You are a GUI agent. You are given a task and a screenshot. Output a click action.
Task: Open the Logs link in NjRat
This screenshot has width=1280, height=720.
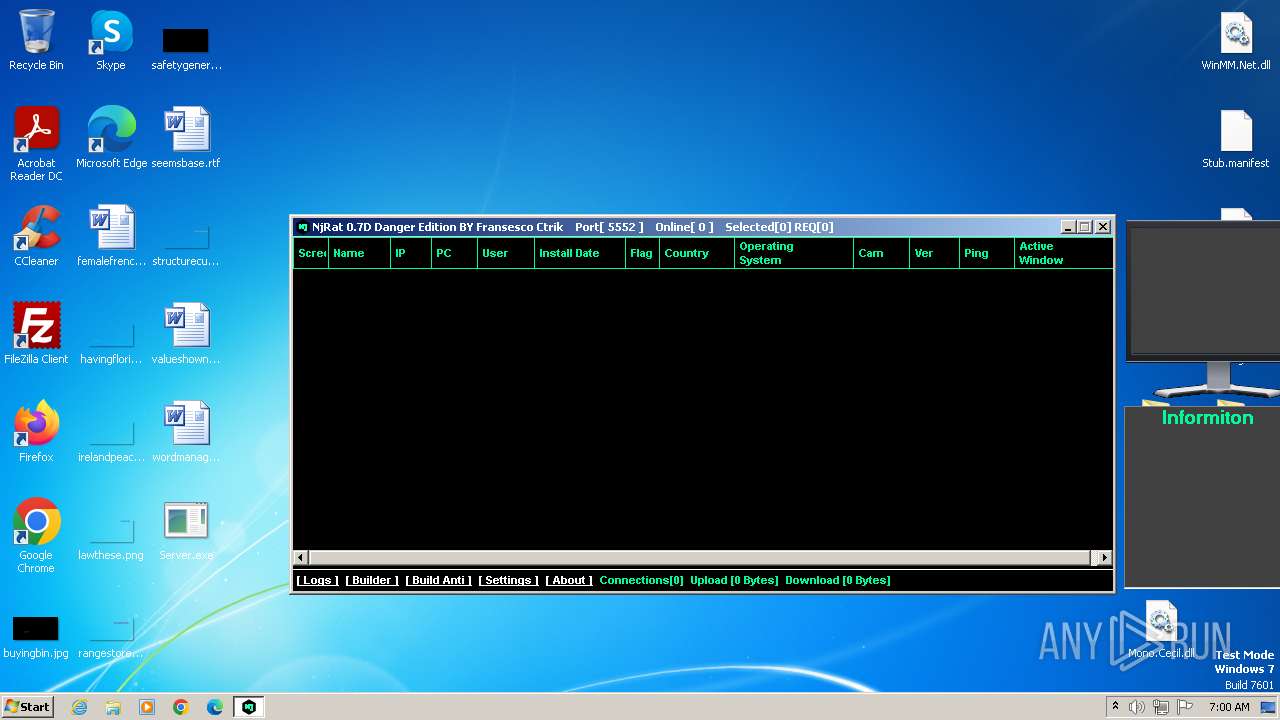click(318, 580)
